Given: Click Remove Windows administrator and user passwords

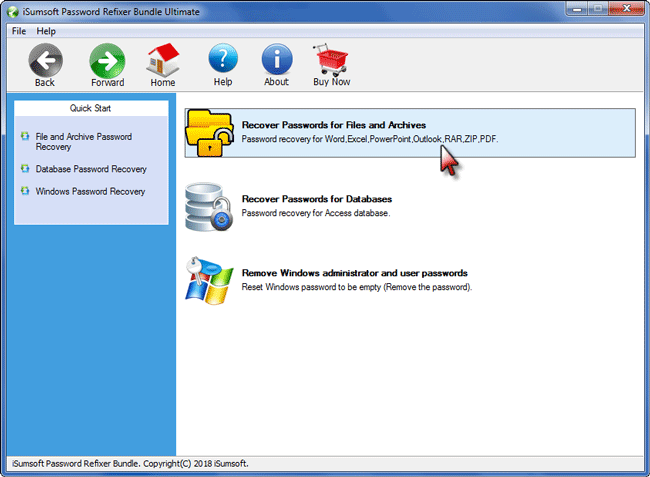Looking at the screenshot, I should pos(354,272).
